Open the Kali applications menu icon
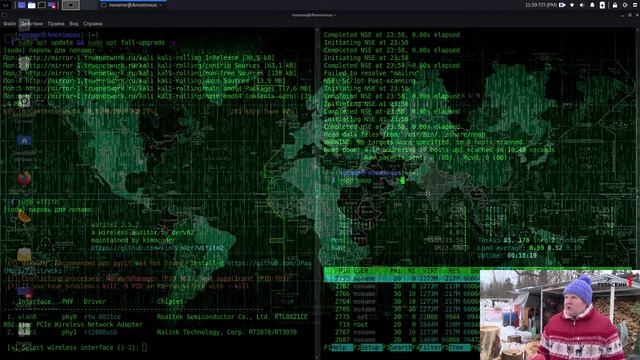The width and height of the screenshot is (640, 360). click(6, 5)
